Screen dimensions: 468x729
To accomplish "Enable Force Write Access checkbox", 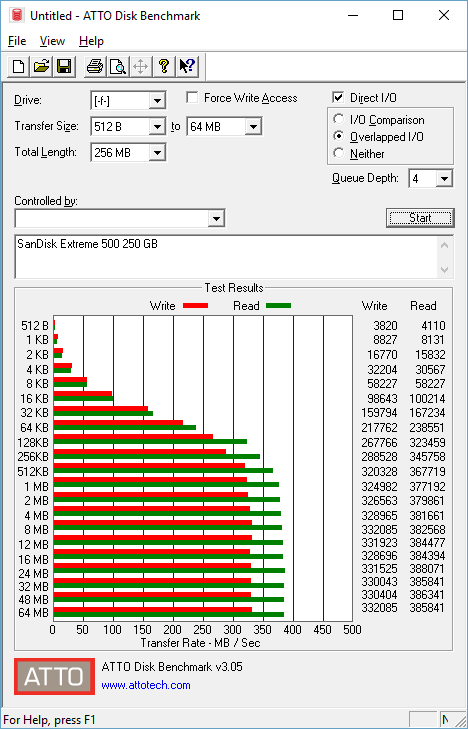I will (191, 98).
